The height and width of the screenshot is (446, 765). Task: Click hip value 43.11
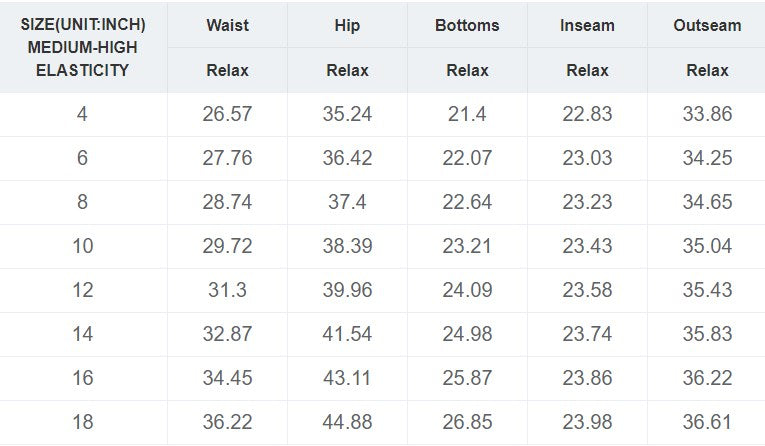[x=347, y=378]
